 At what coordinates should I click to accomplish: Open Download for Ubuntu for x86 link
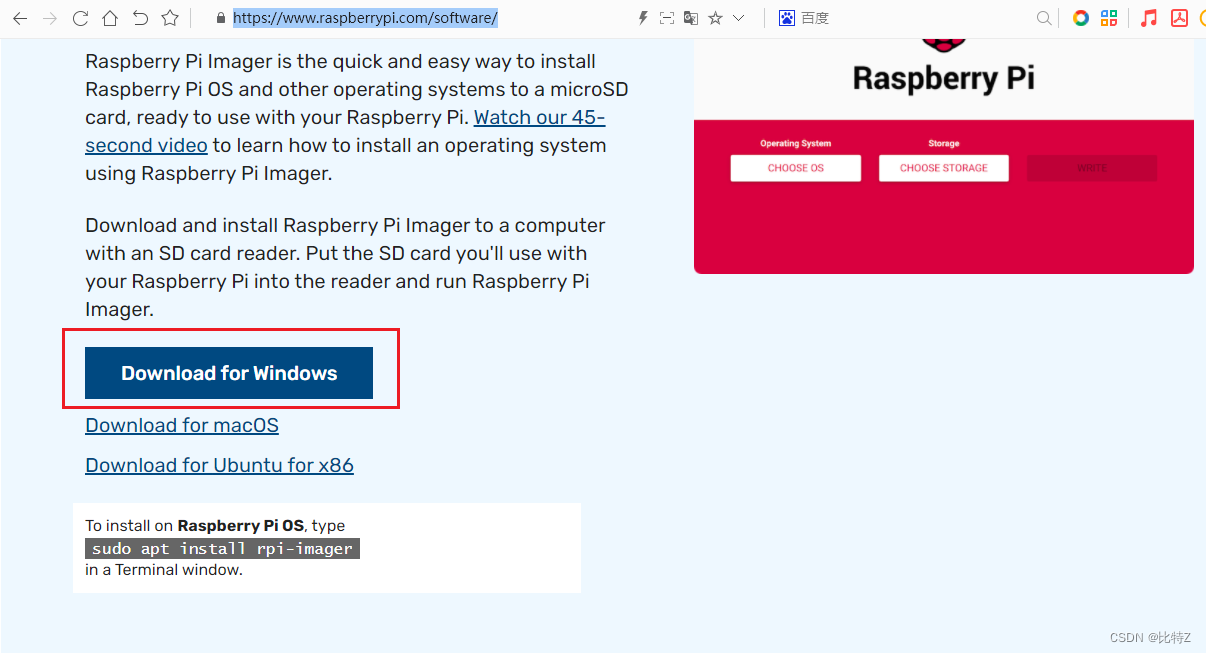click(219, 465)
